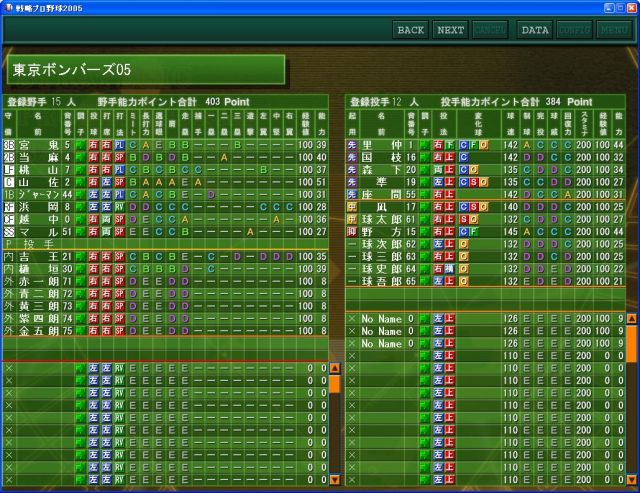This screenshot has width=640, height=493.
Task: Select fielder name 紫四朗
Action: point(38,319)
